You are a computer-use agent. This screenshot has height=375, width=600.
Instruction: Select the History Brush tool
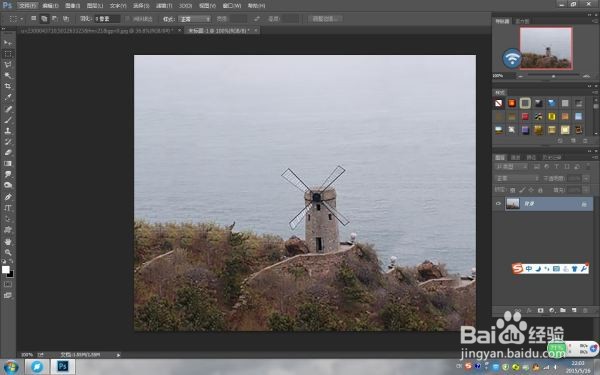8,142
